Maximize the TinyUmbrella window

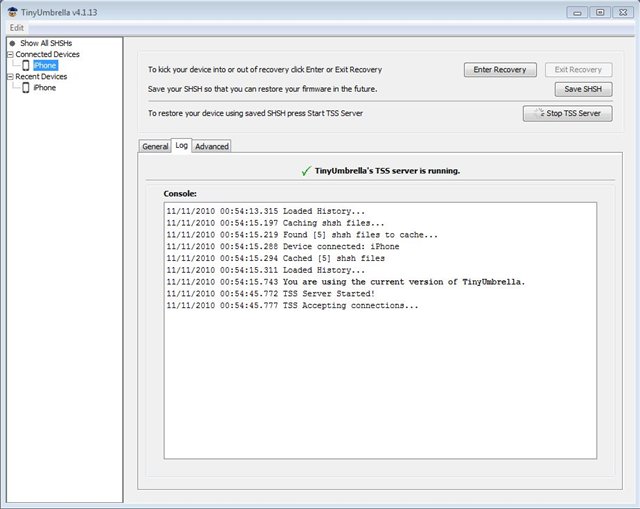click(x=600, y=12)
